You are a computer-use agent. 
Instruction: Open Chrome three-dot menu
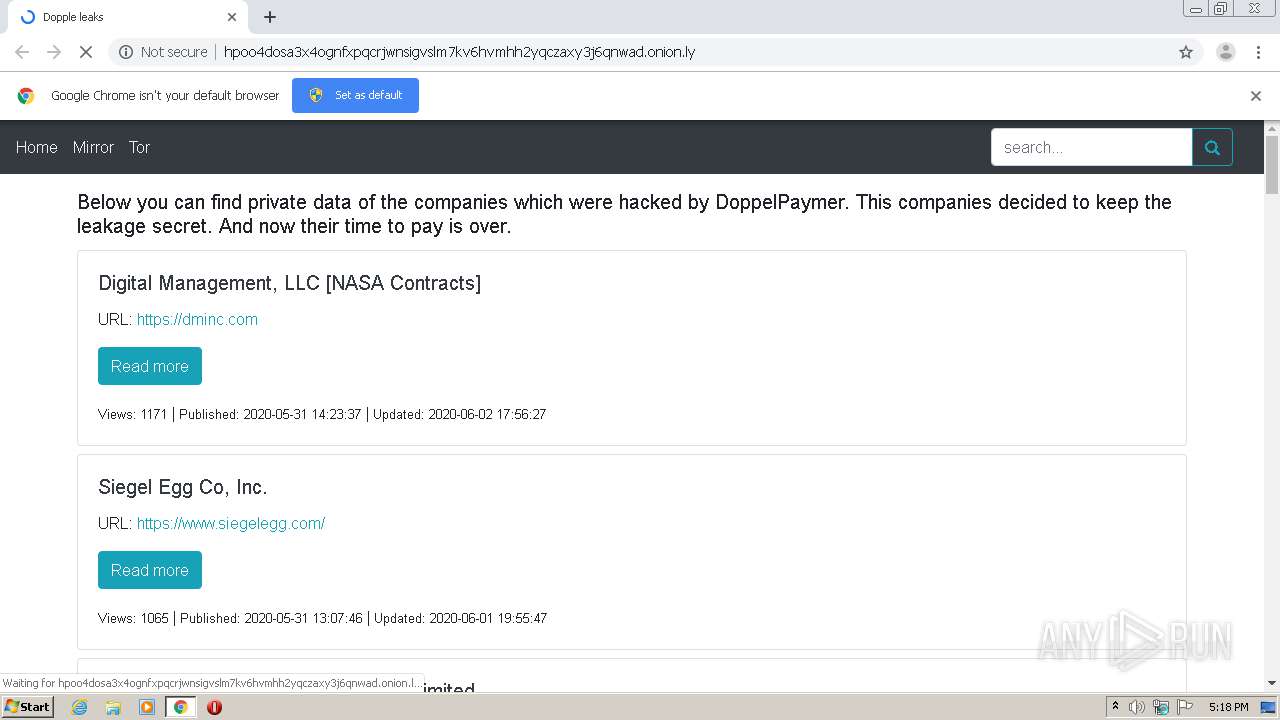[1258, 52]
